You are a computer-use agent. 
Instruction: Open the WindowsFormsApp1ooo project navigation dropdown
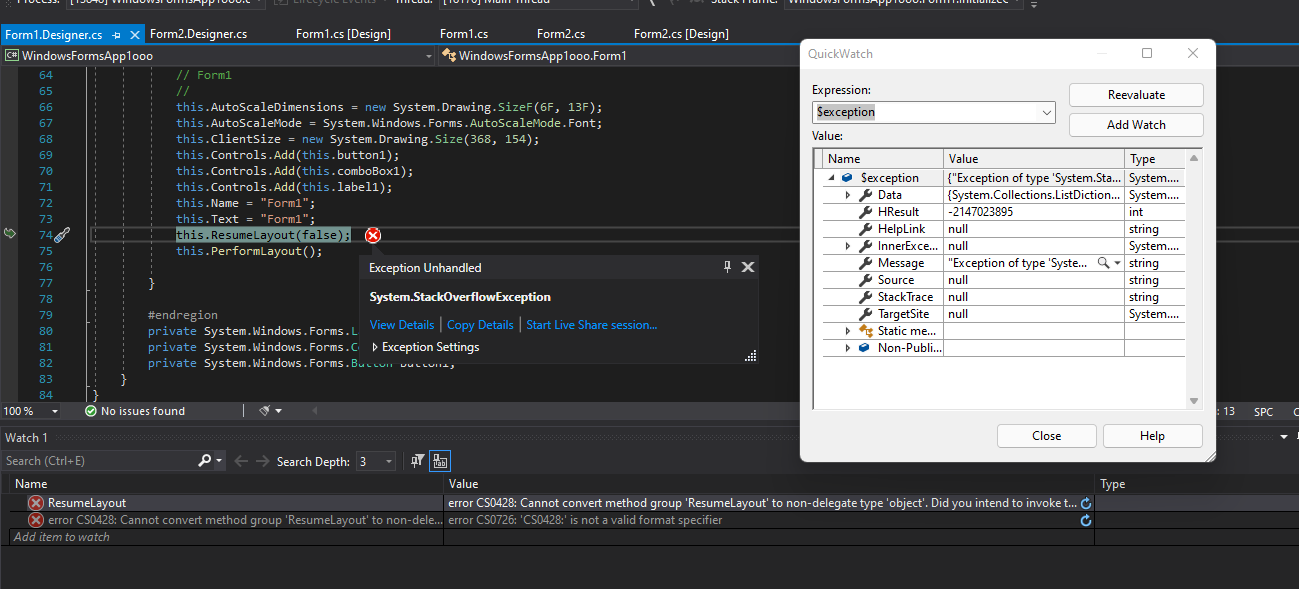427,56
